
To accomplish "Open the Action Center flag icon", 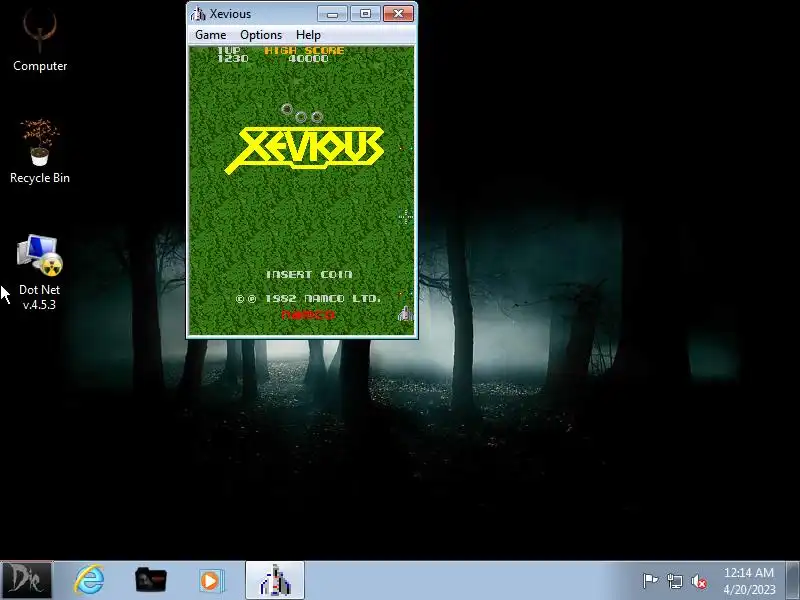I will [650, 581].
